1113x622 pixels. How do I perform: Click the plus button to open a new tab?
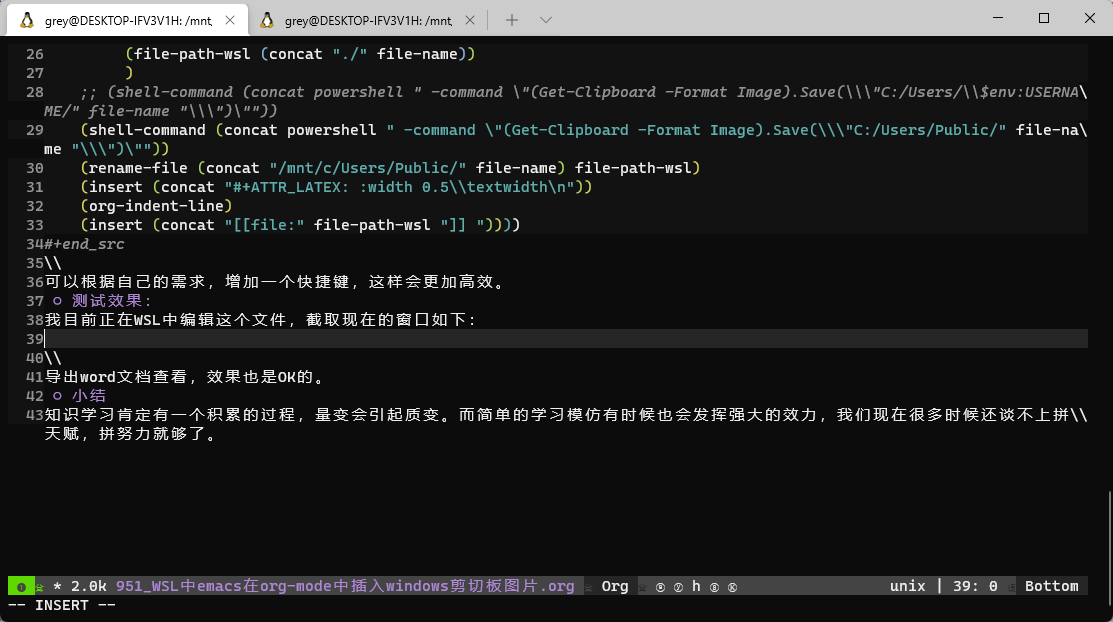pyautogui.click(x=510, y=19)
